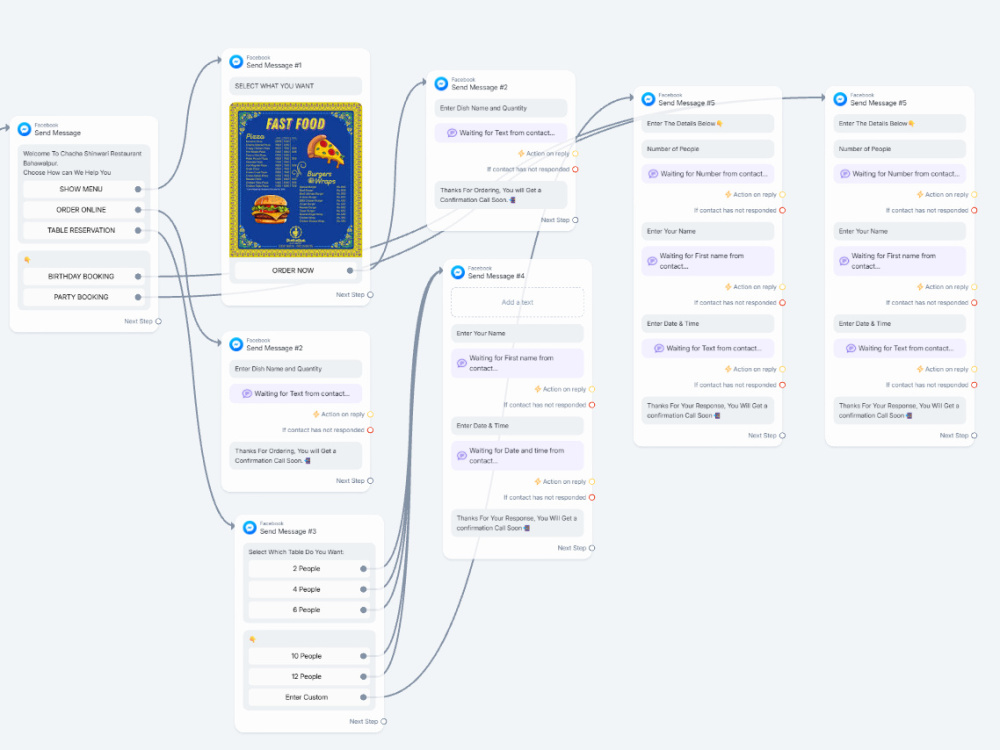The height and width of the screenshot is (750, 1000).
Task: Click the connector dot beside 2 People
Action: [363, 569]
